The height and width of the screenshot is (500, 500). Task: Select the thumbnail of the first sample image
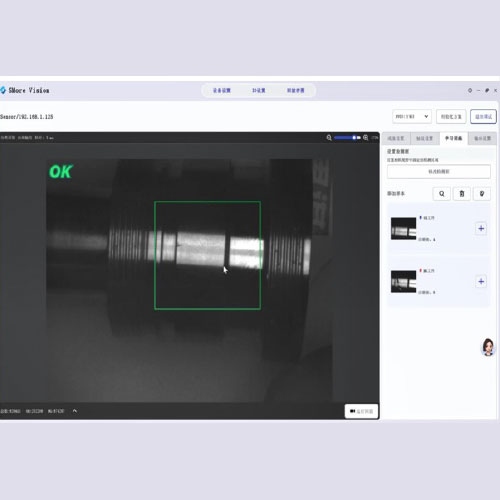403,228
